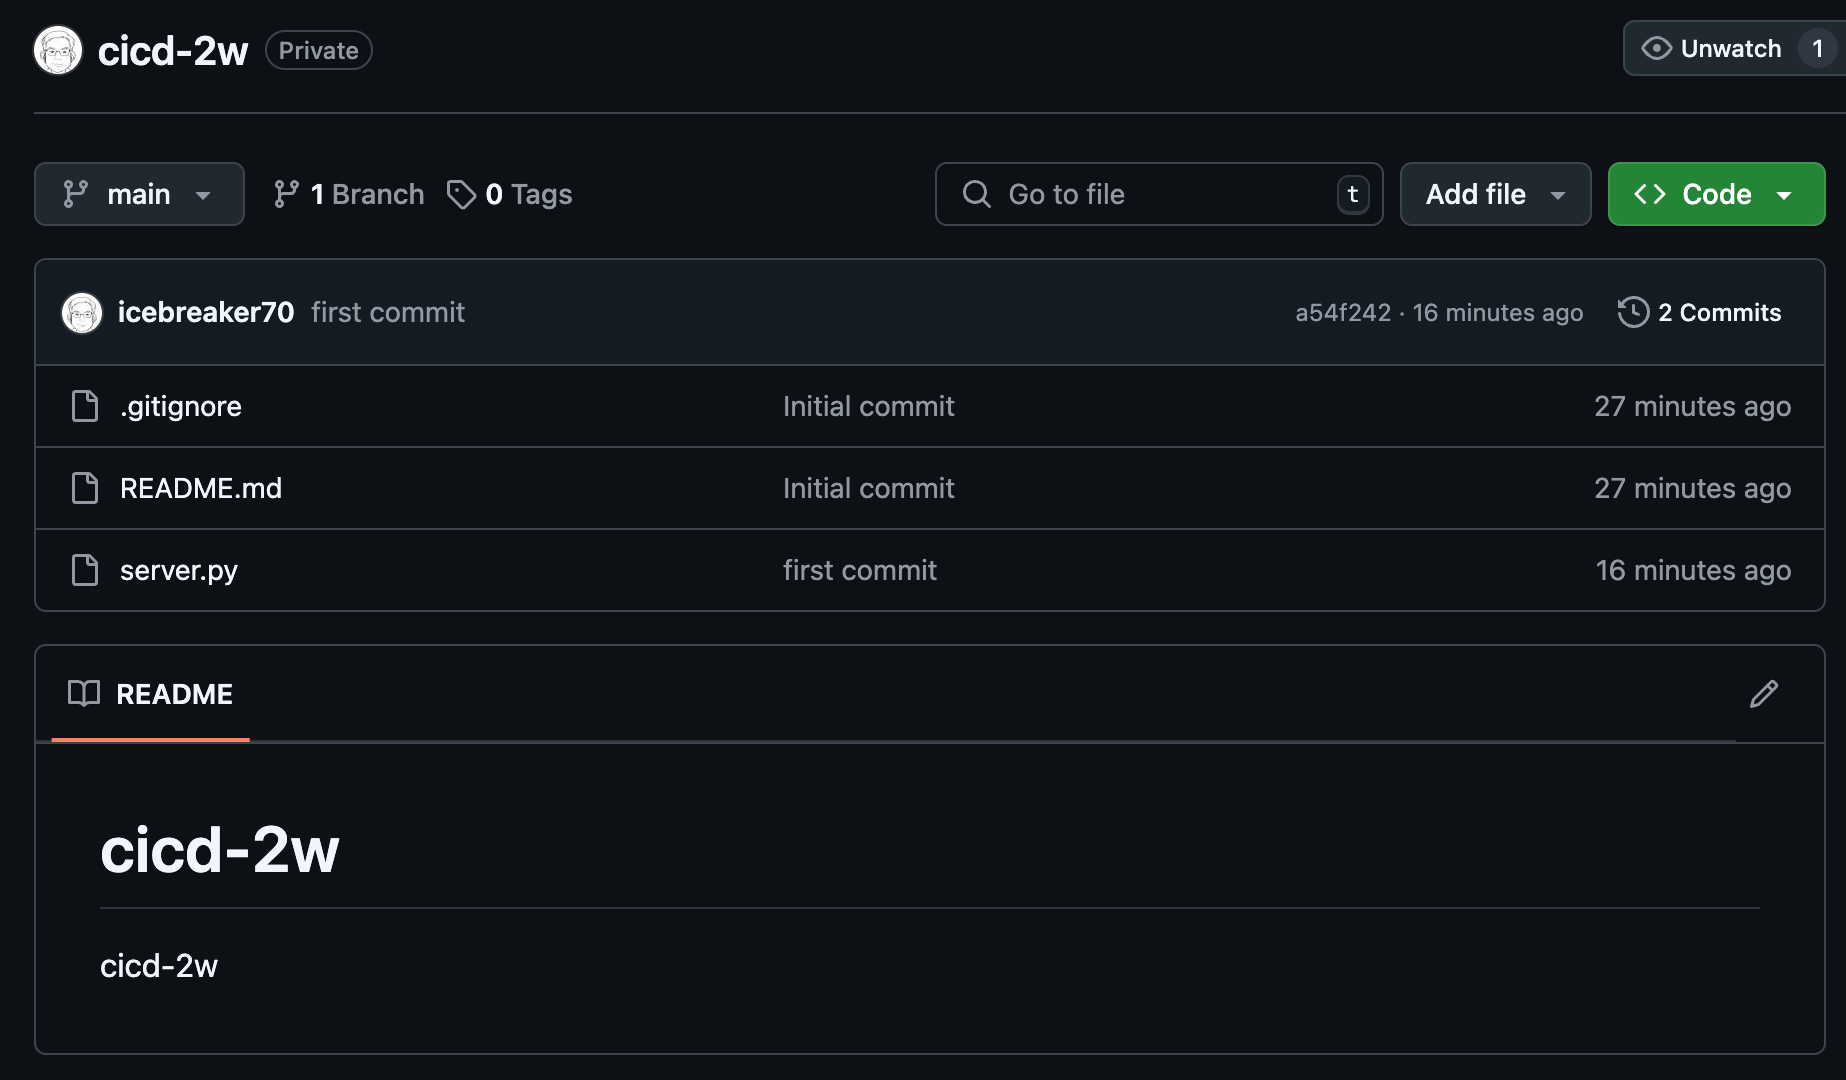The height and width of the screenshot is (1080, 1846).
Task: Click the branch icon beside 1 Branch
Action: (x=287, y=194)
